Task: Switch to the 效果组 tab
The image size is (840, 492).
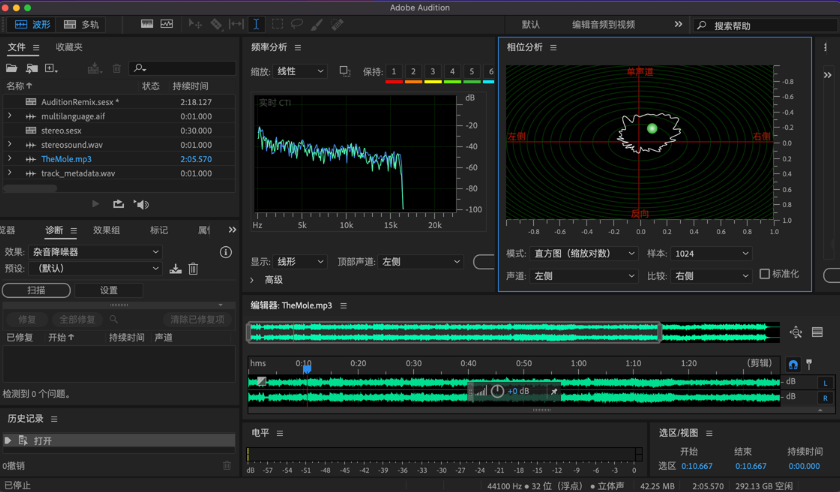Action: 106,230
